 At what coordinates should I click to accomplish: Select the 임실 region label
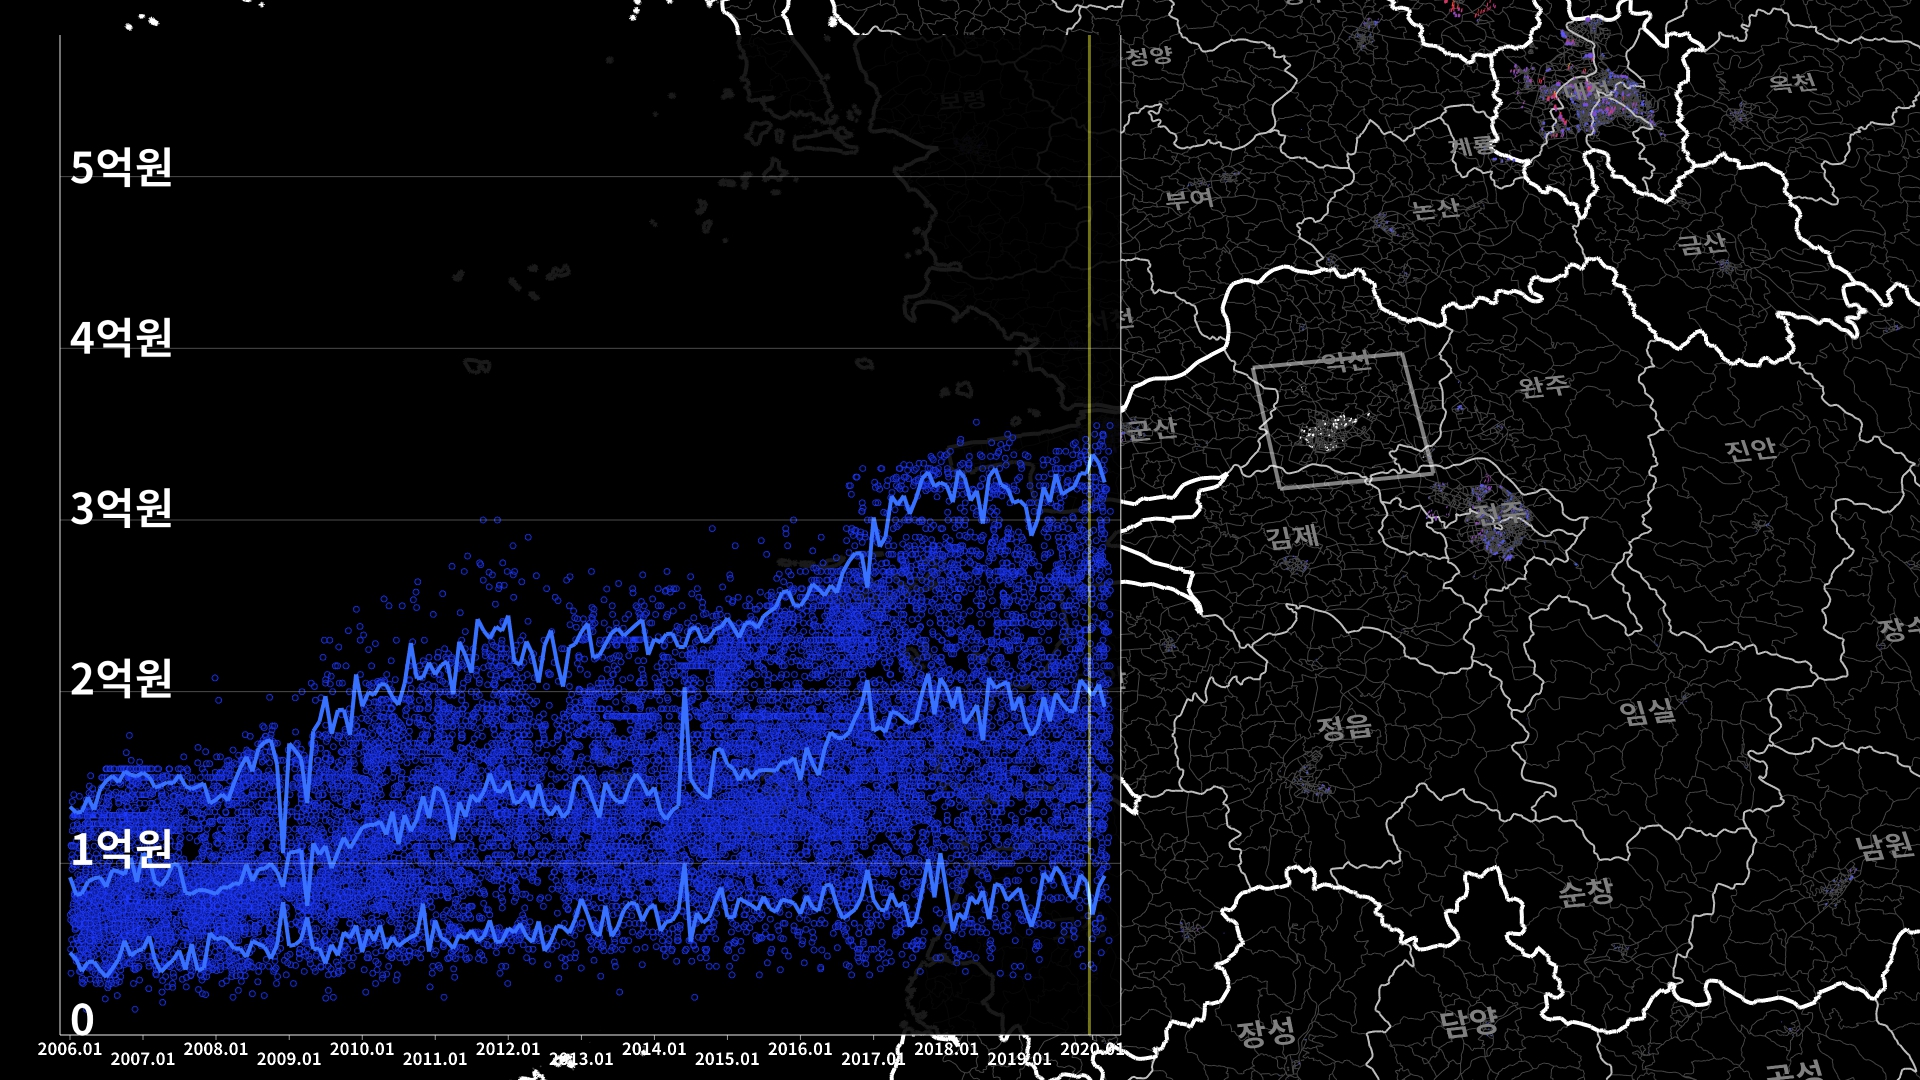click(x=1646, y=712)
